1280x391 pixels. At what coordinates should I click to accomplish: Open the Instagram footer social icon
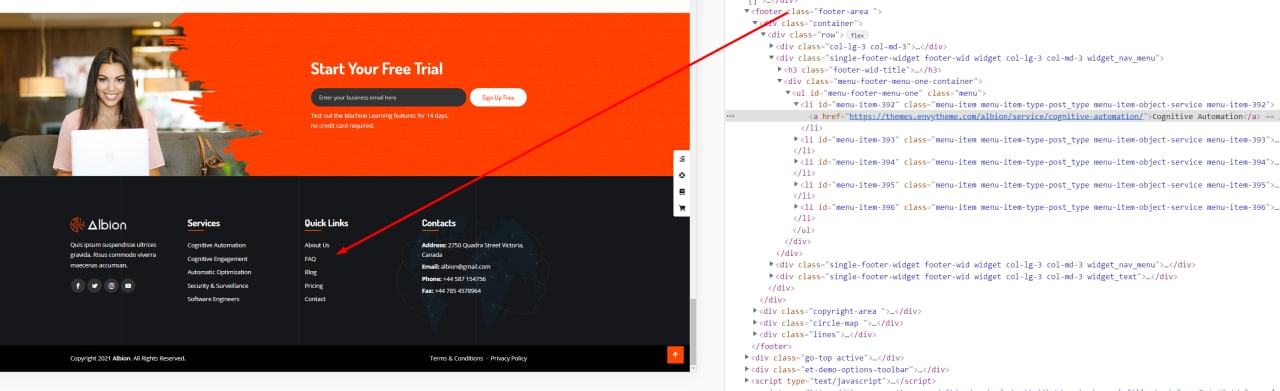(111, 285)
